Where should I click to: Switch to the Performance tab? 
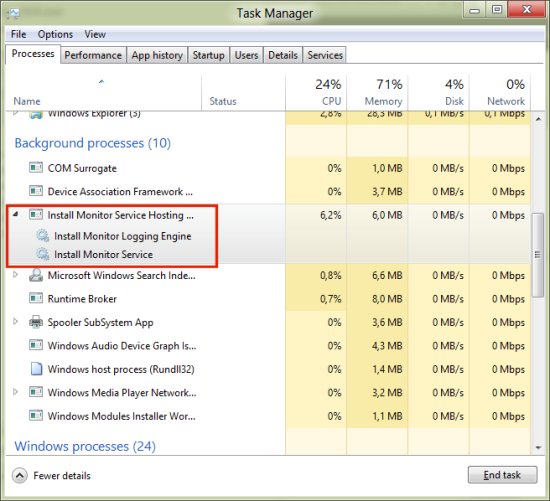pyautogui.click(x=93, y=55)
